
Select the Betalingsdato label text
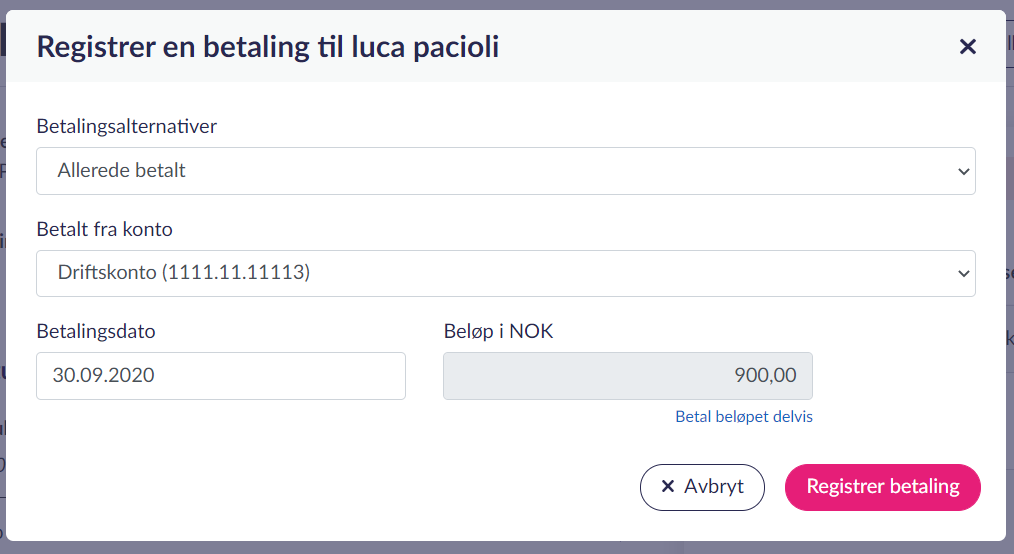(96, 331)
